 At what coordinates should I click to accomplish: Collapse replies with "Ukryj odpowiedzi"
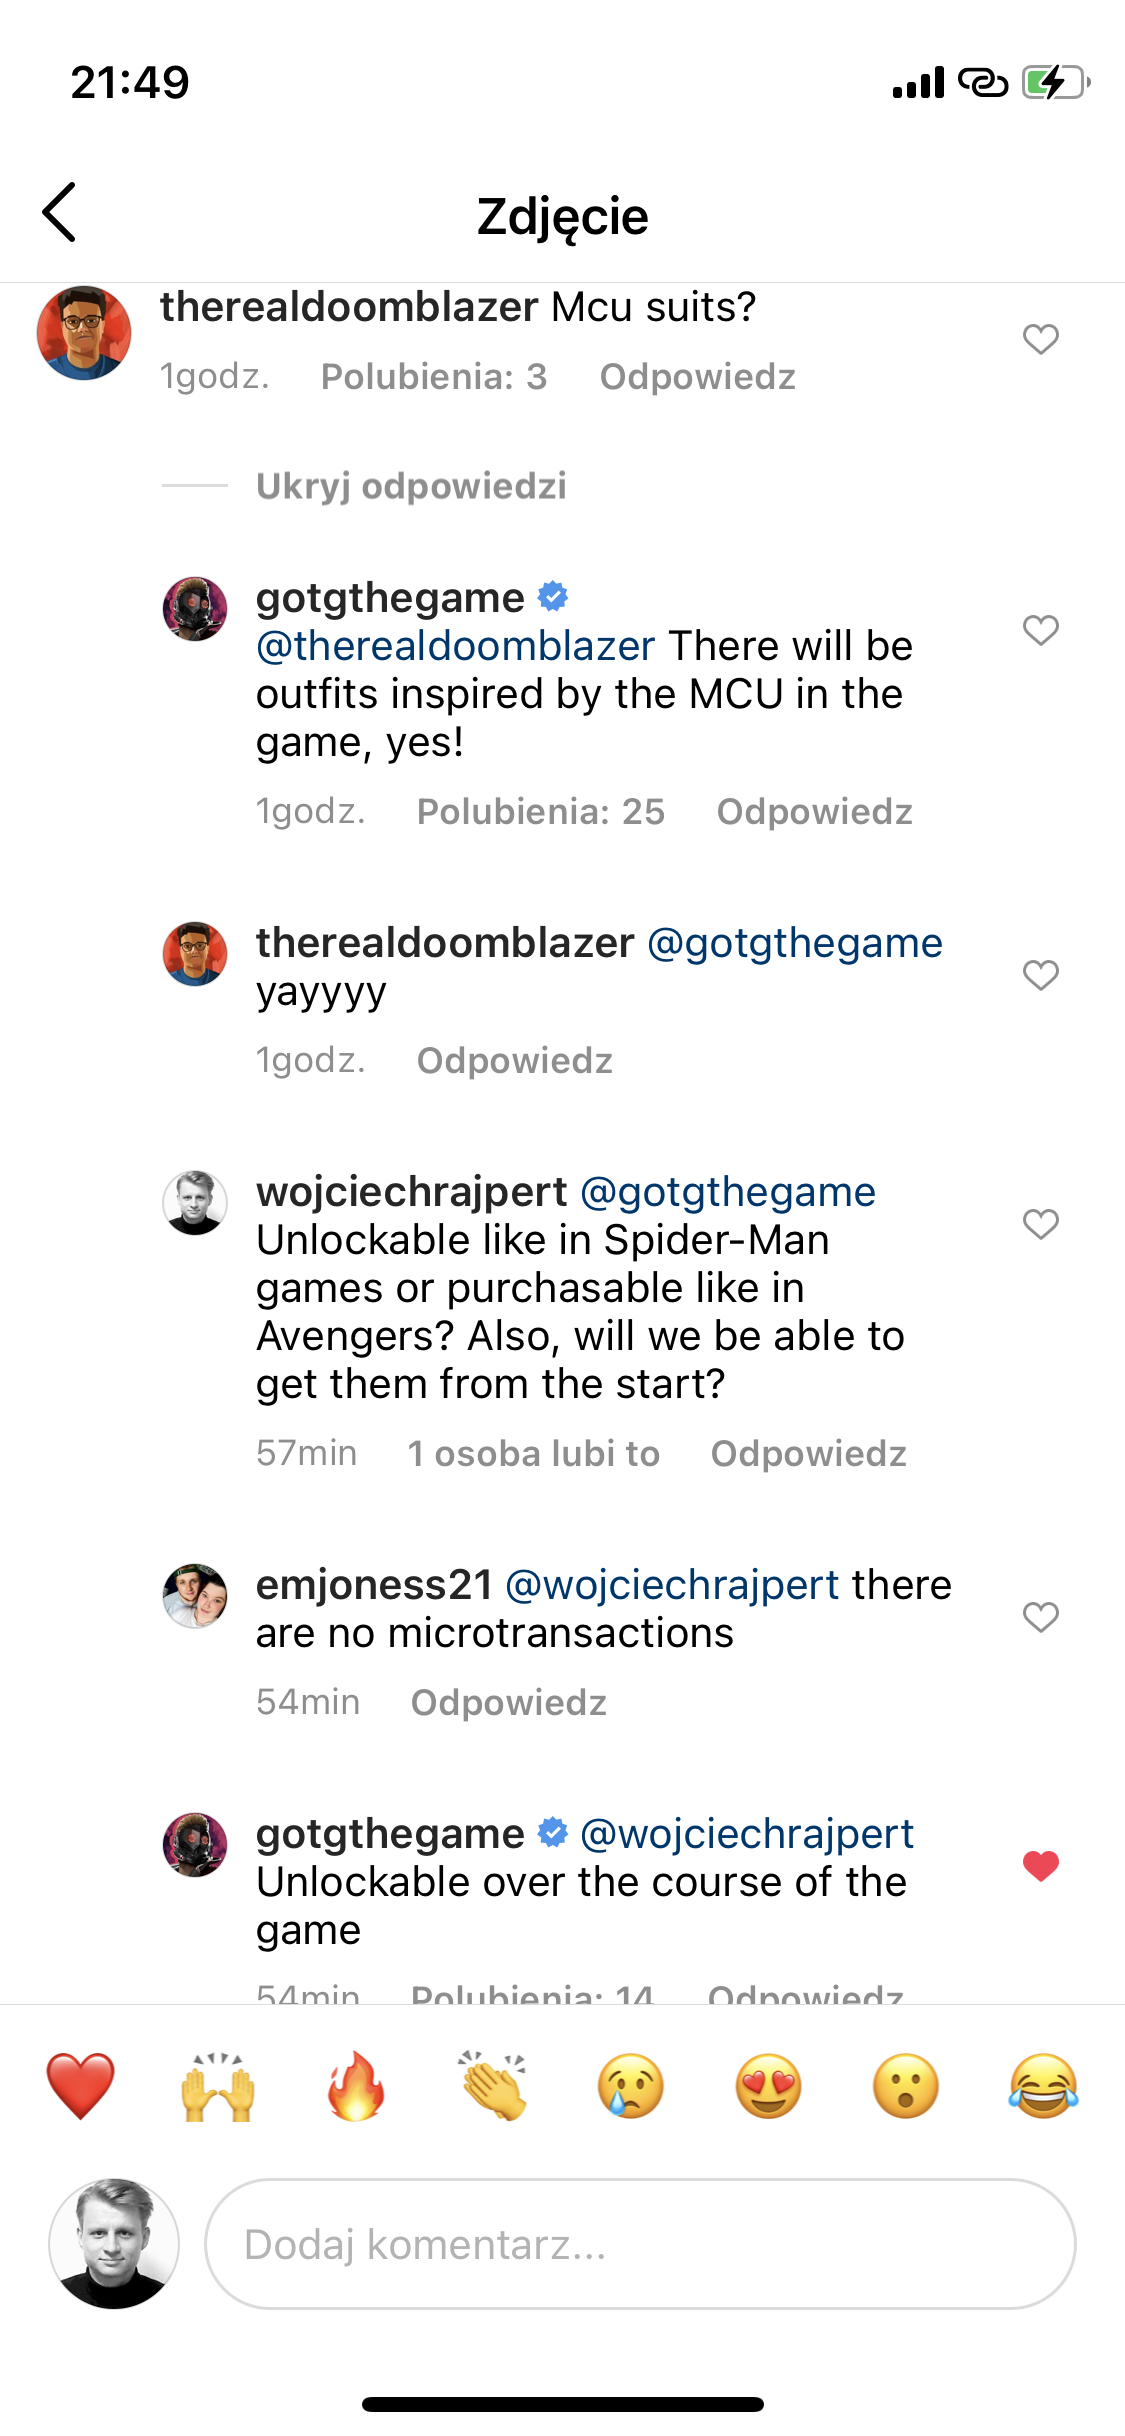411,486
